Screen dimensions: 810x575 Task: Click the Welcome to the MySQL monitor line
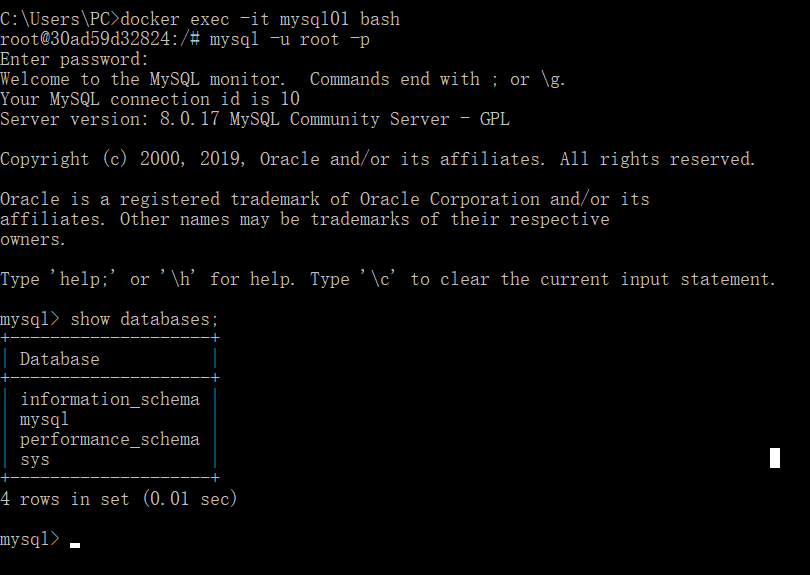point(283,80)
